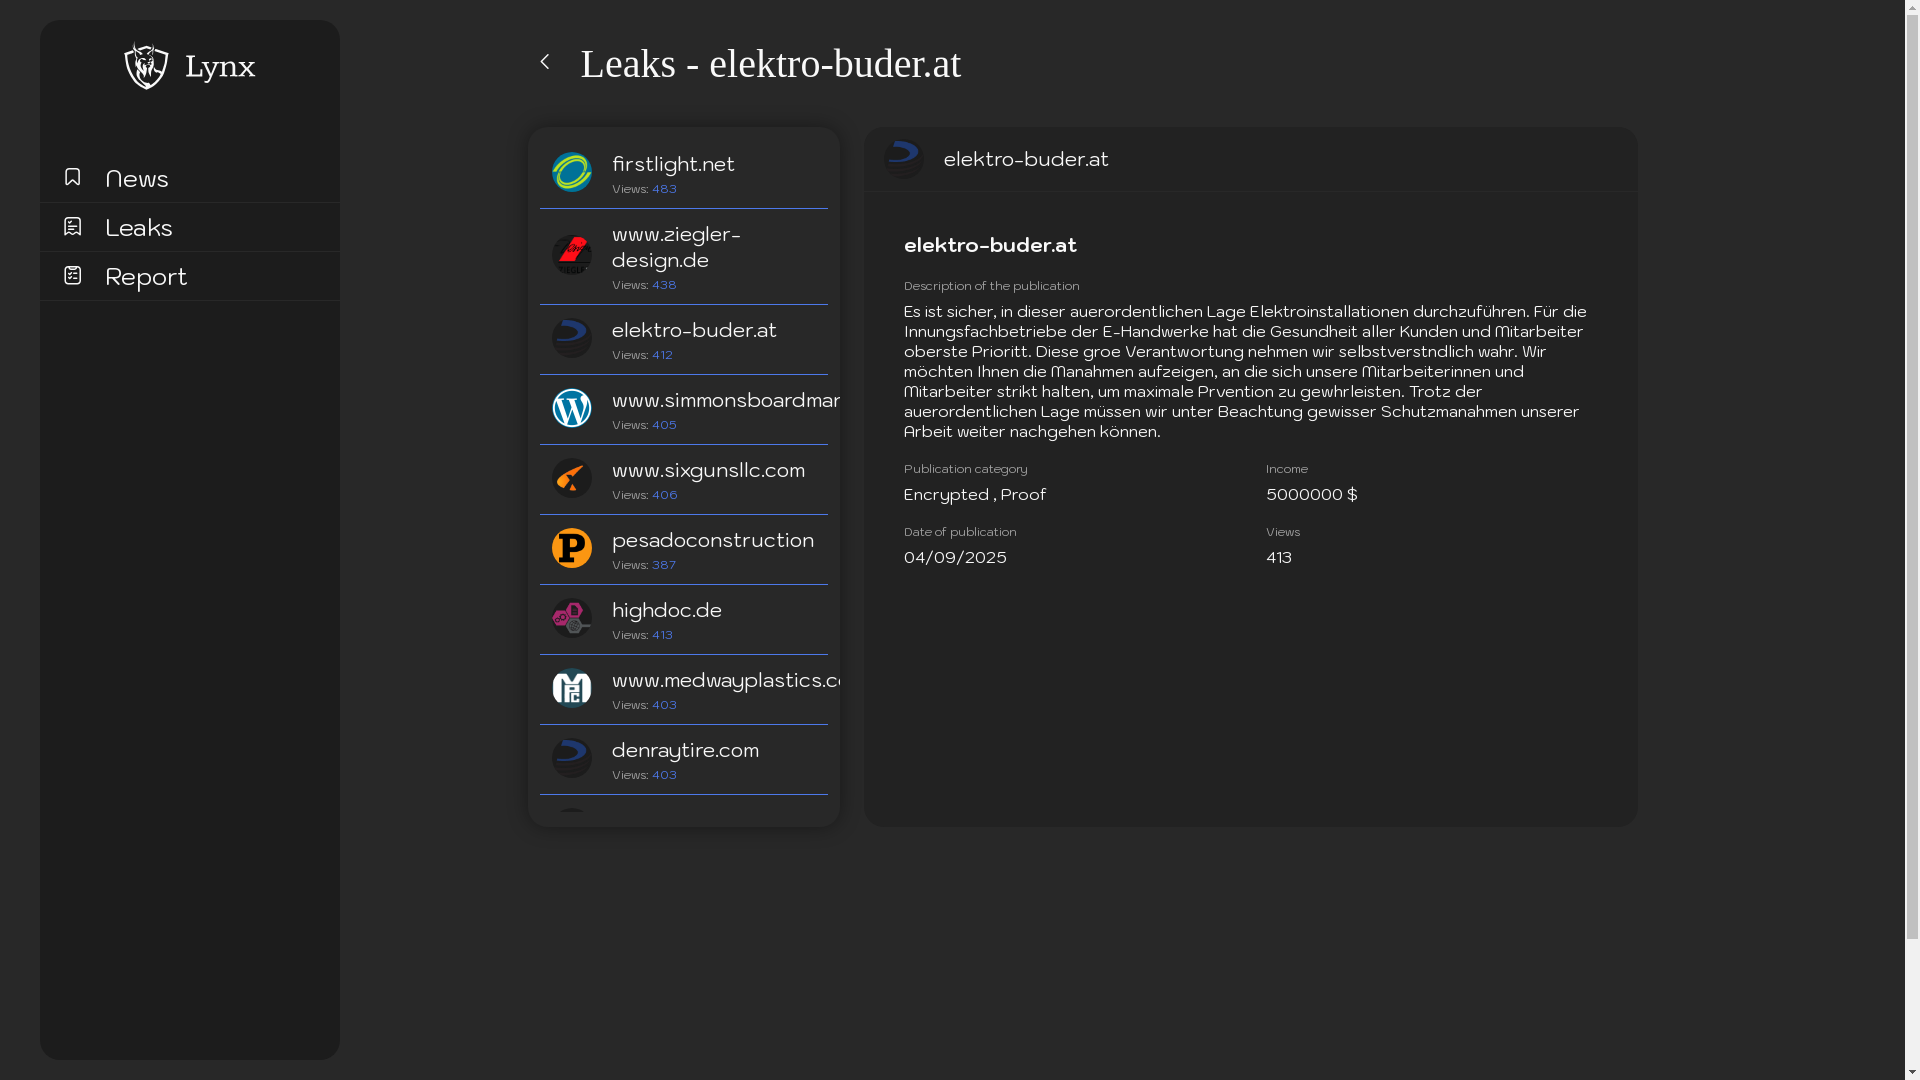1920x1080 pixels.
Task: Click the blue progress underline below www.ziegler-design.de
Action: tap(683, 305)
